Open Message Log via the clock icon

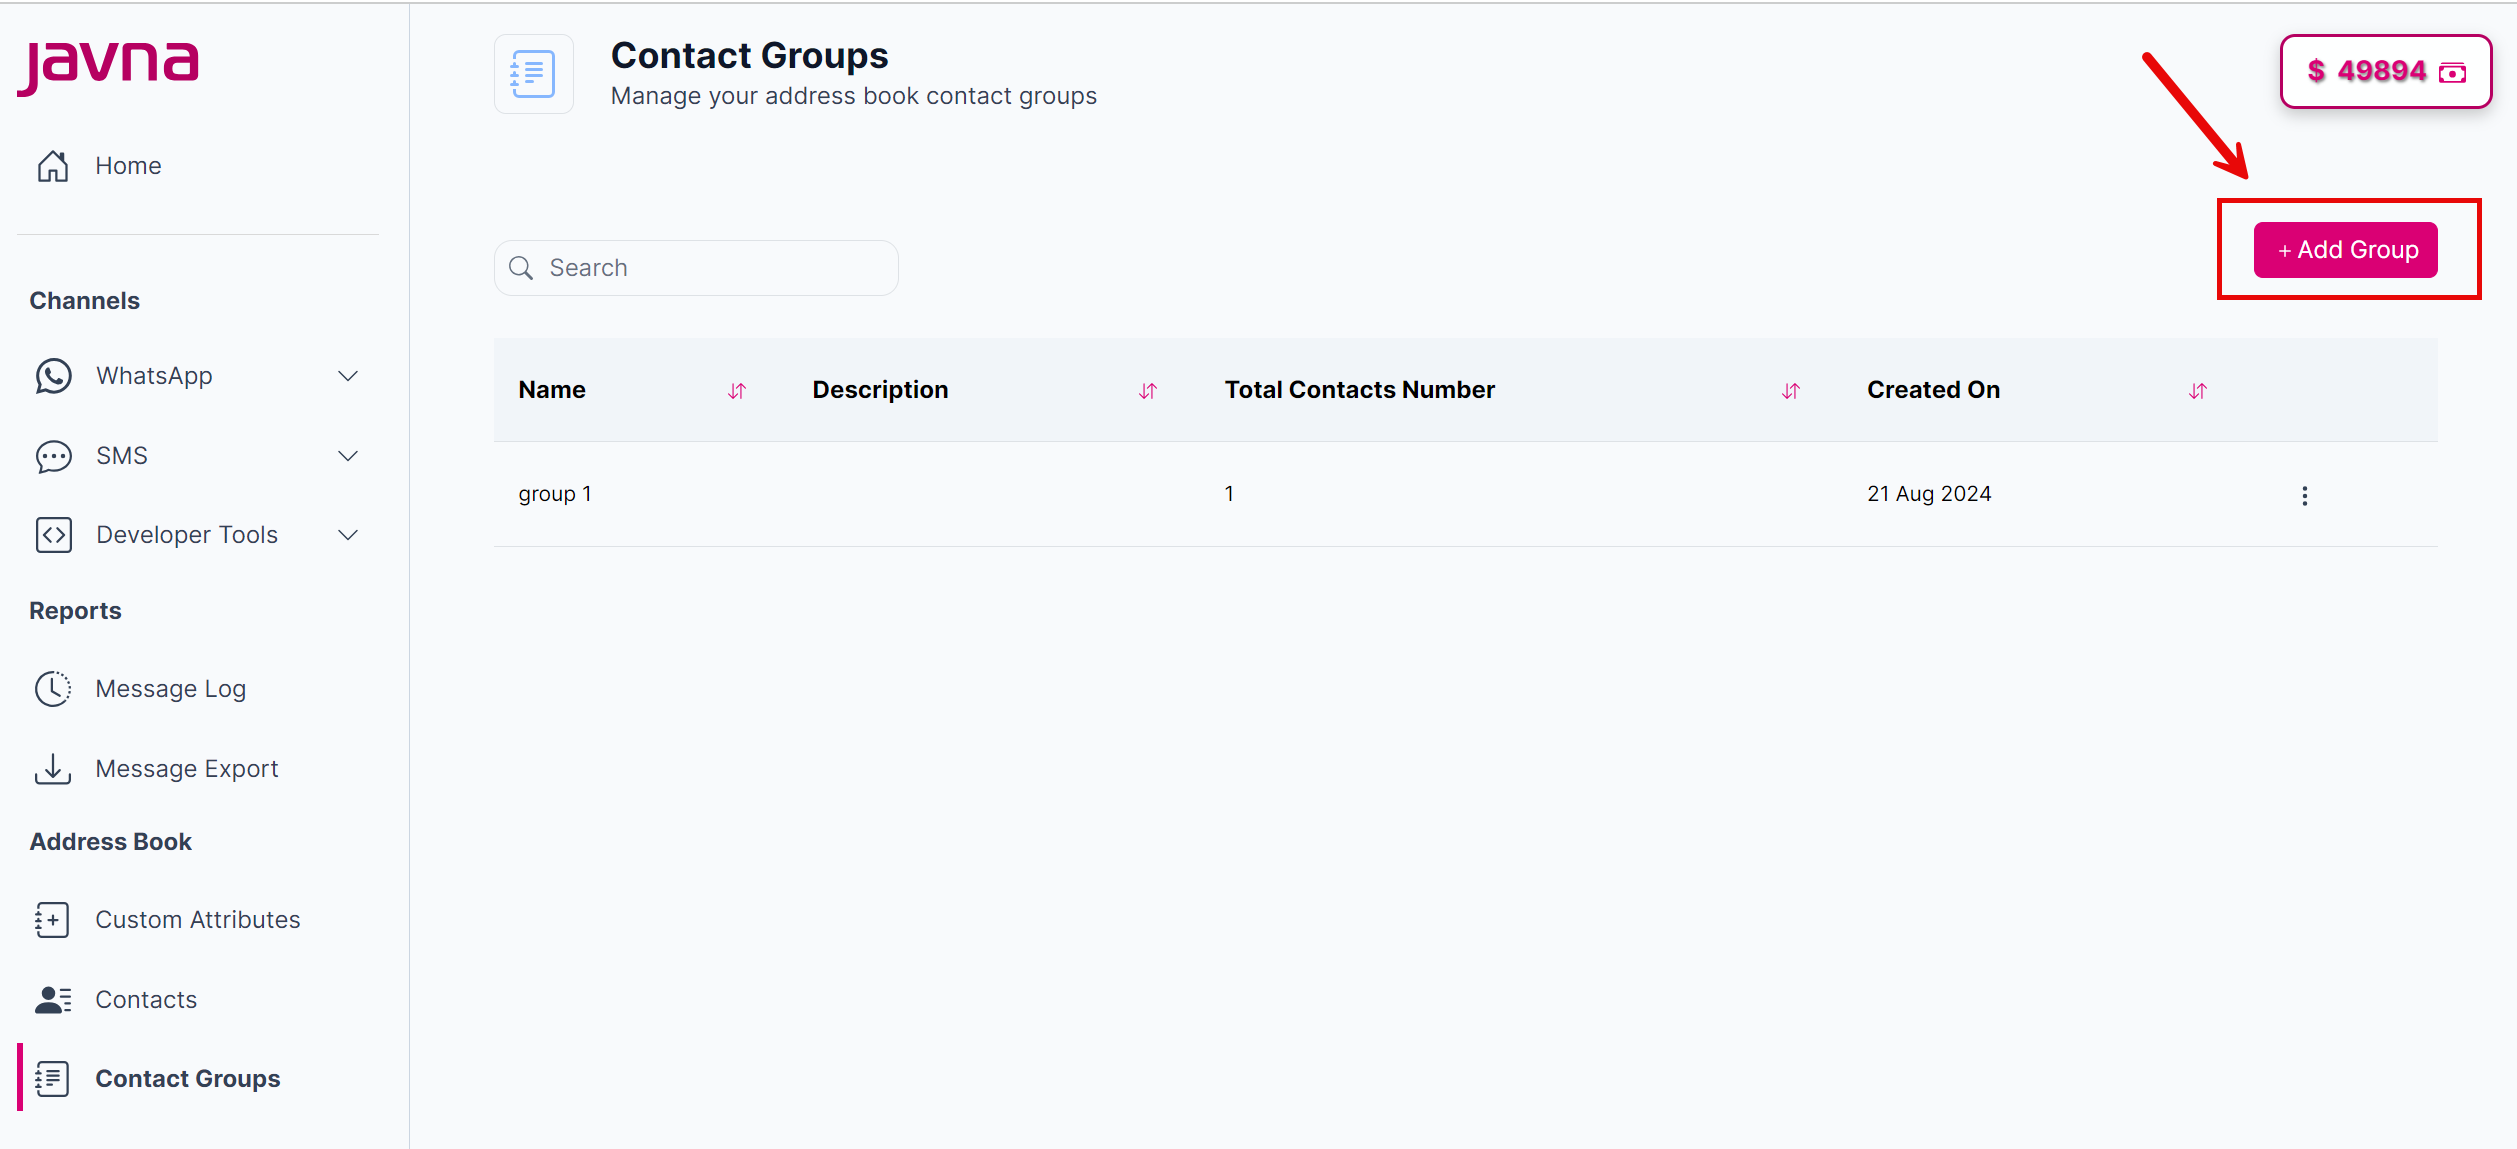(52, 688)
